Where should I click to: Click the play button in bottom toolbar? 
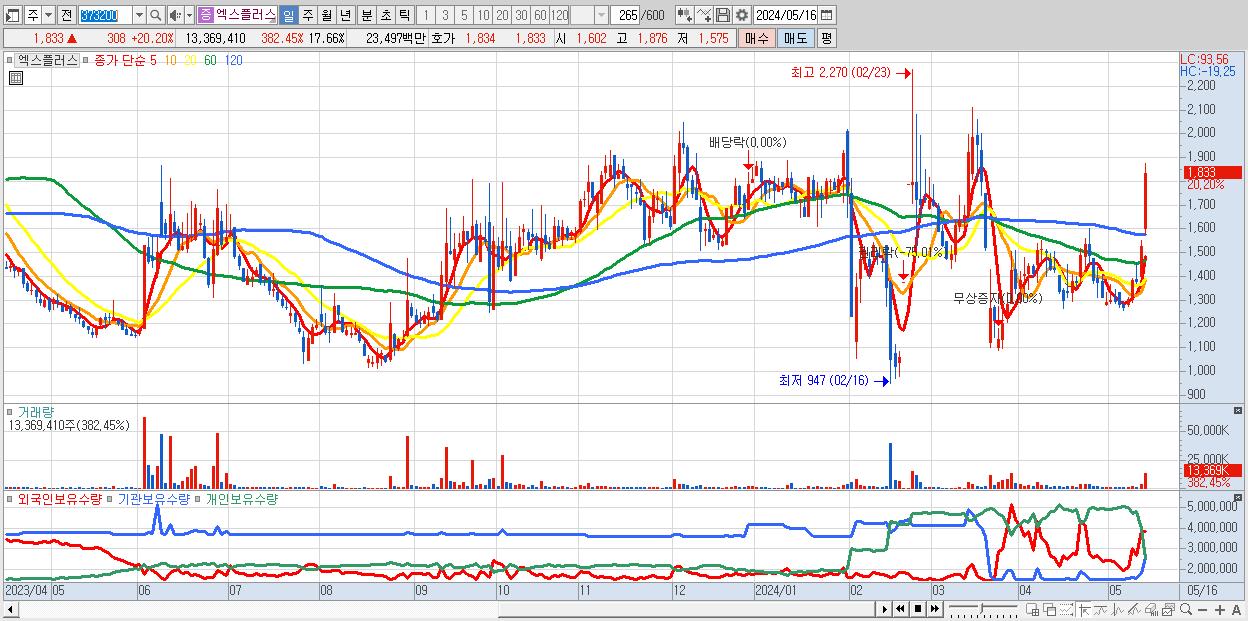[x=884, y=609]
